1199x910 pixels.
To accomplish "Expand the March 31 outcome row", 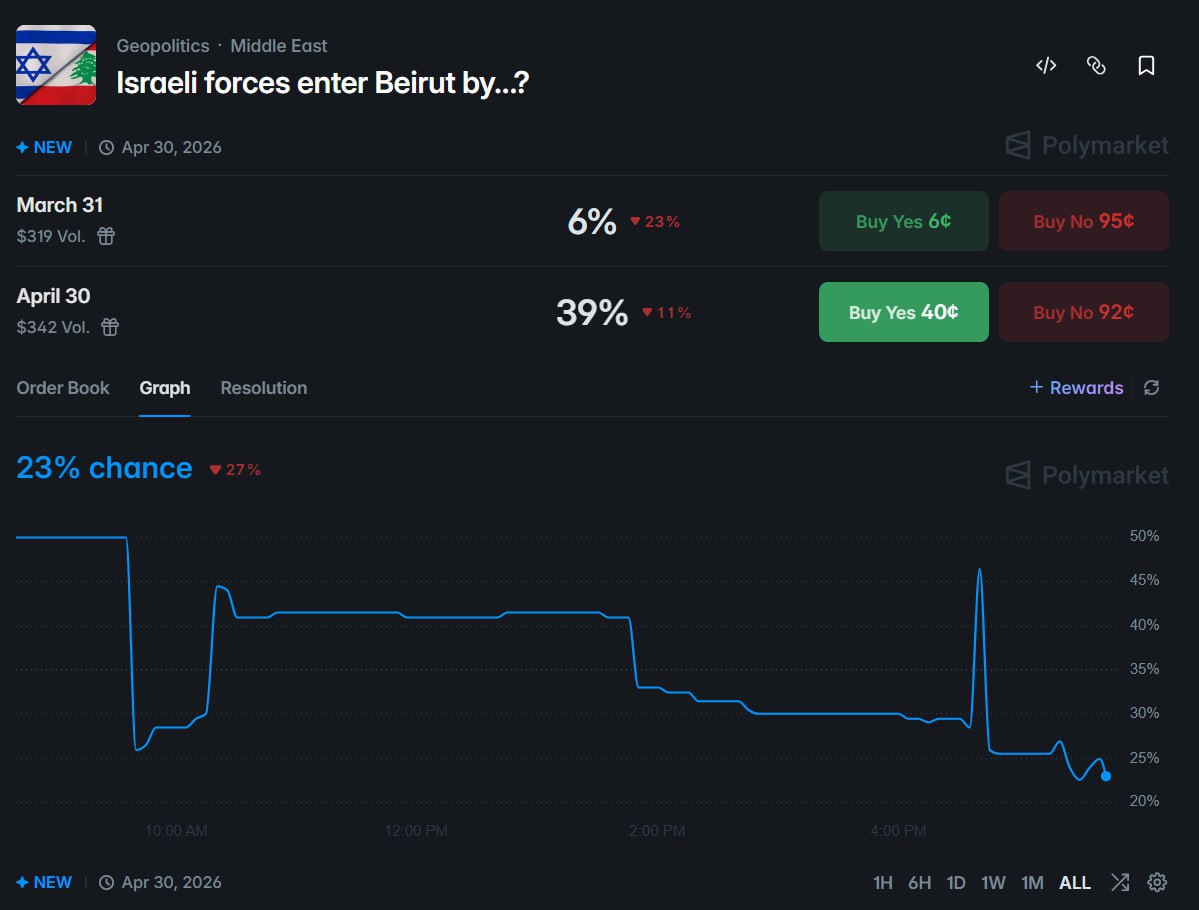I will click(300, 221).
